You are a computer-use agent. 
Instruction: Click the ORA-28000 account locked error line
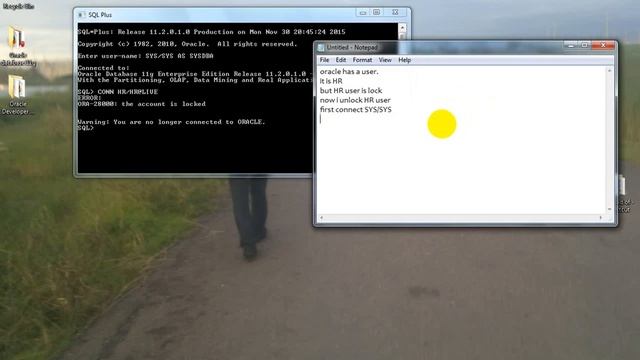click(142, 104)
